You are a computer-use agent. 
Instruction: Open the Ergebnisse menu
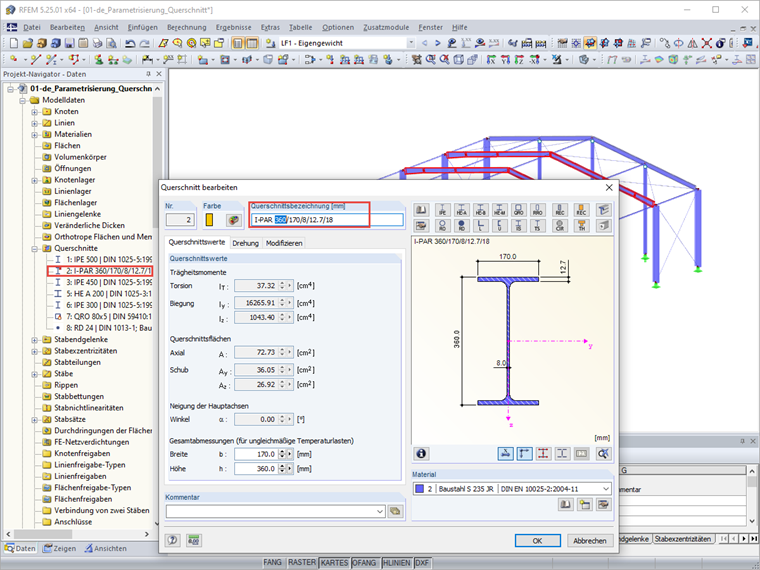coord(234,28)
